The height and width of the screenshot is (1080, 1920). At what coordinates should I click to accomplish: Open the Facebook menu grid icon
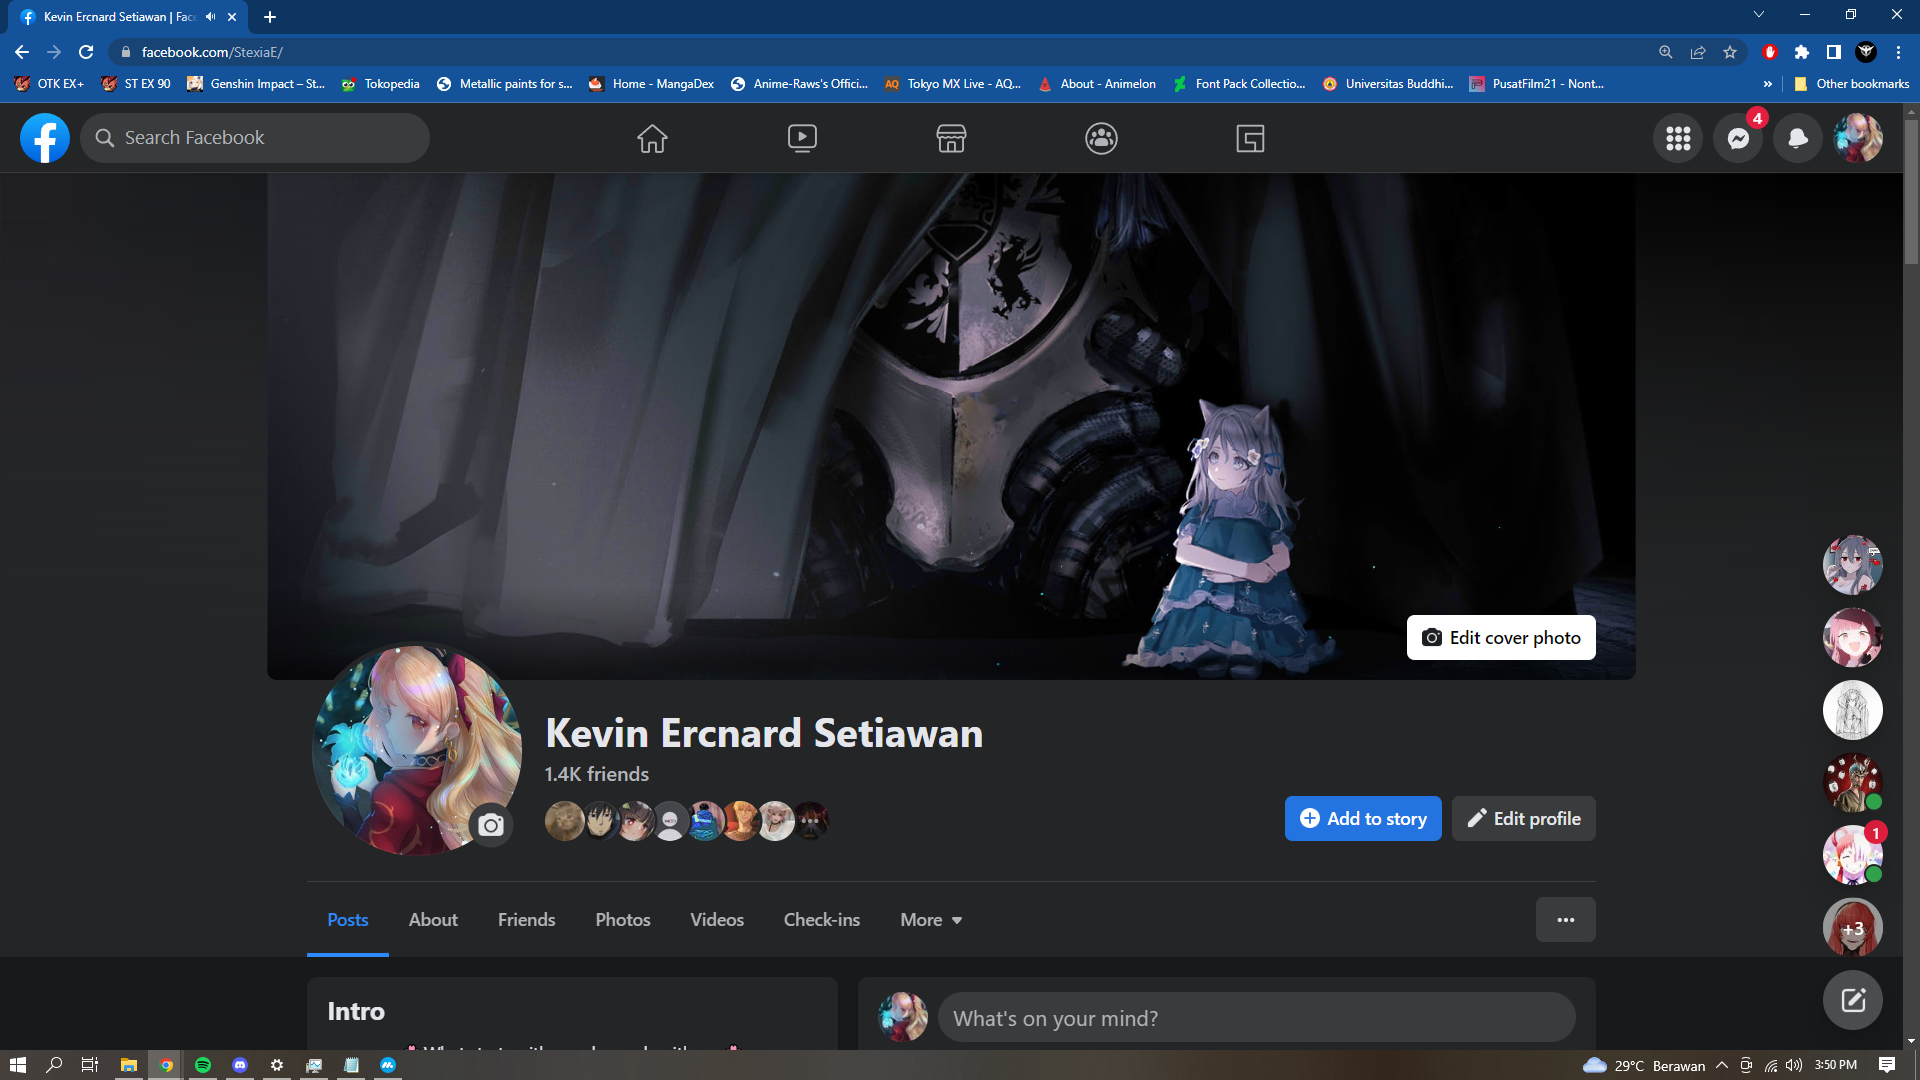1678,138
